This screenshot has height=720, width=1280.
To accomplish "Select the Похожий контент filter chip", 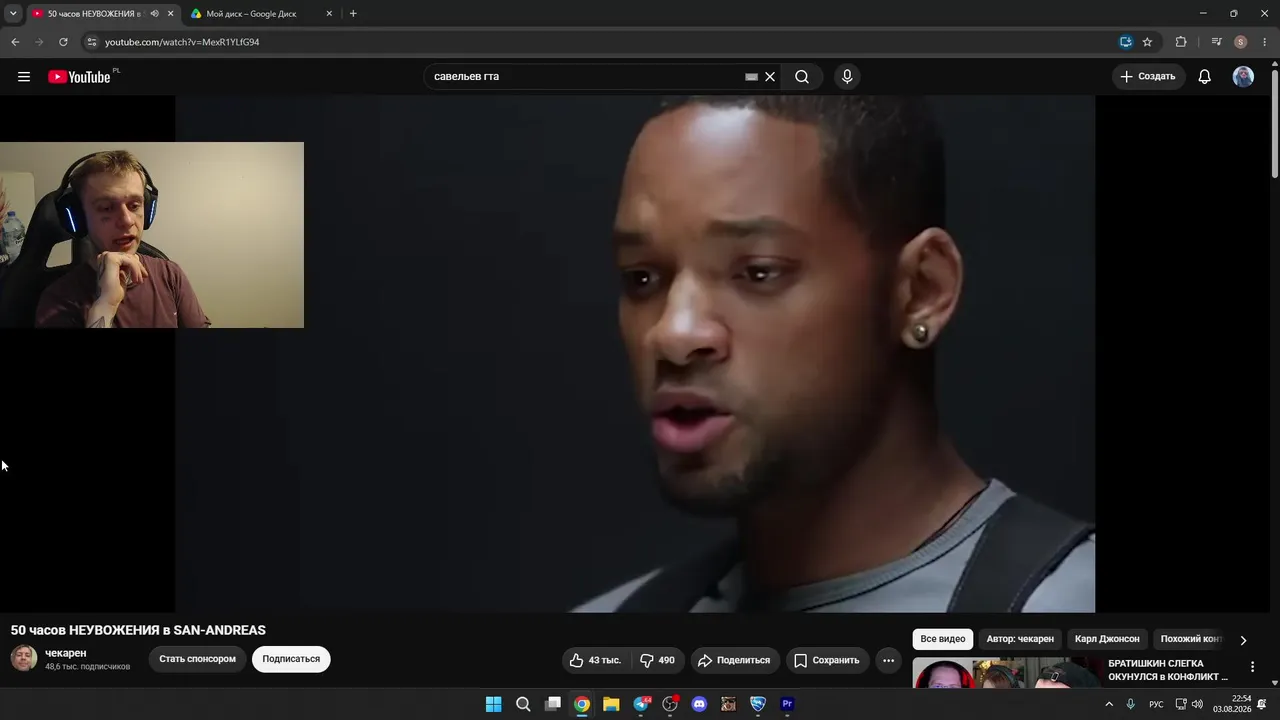I will tap(1191, 639).
